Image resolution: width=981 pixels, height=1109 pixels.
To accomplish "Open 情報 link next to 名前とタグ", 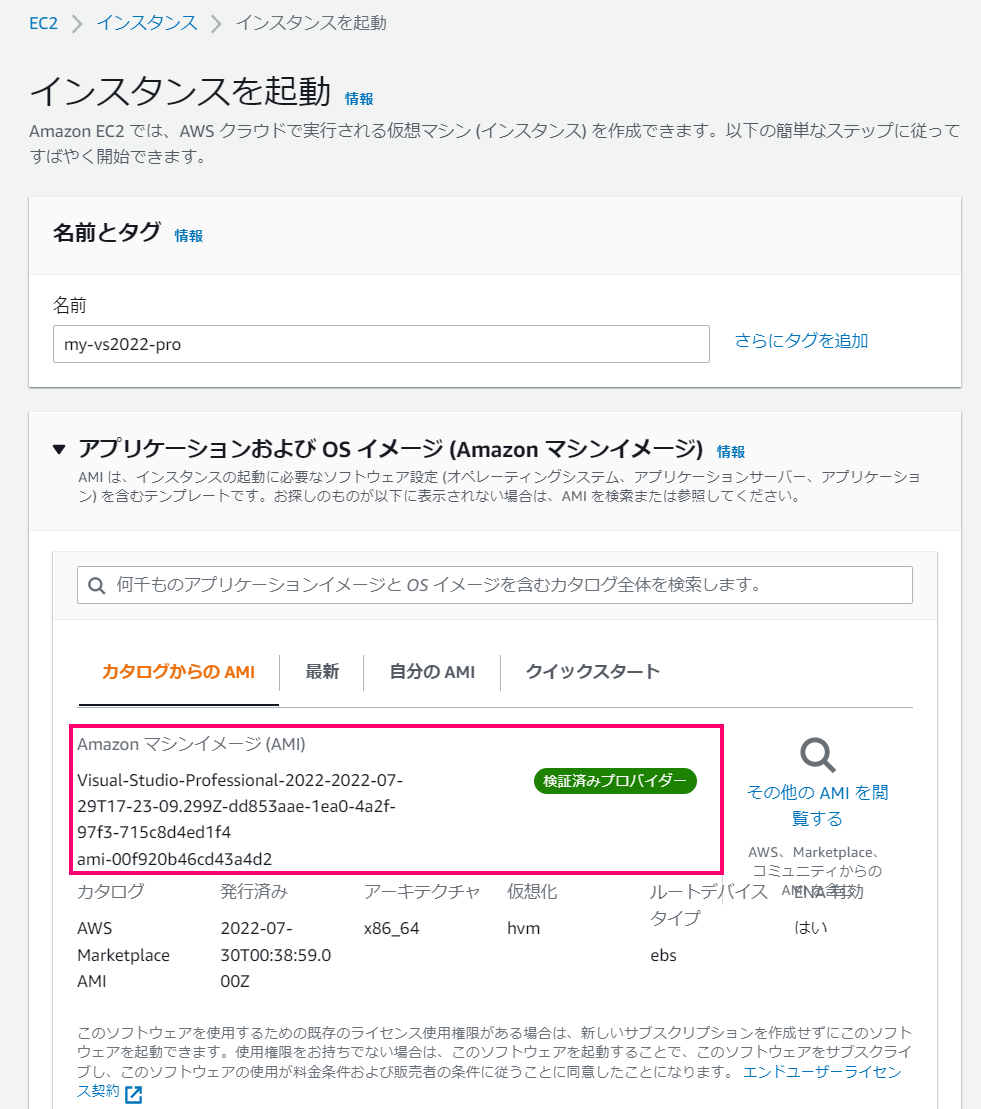I will click(x=189, y=236).
